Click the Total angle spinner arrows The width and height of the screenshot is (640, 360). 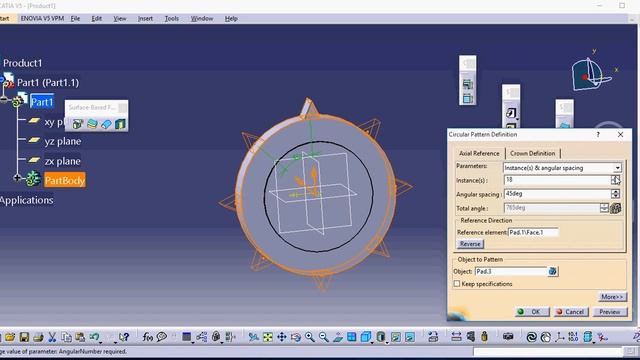click(604, 208)
